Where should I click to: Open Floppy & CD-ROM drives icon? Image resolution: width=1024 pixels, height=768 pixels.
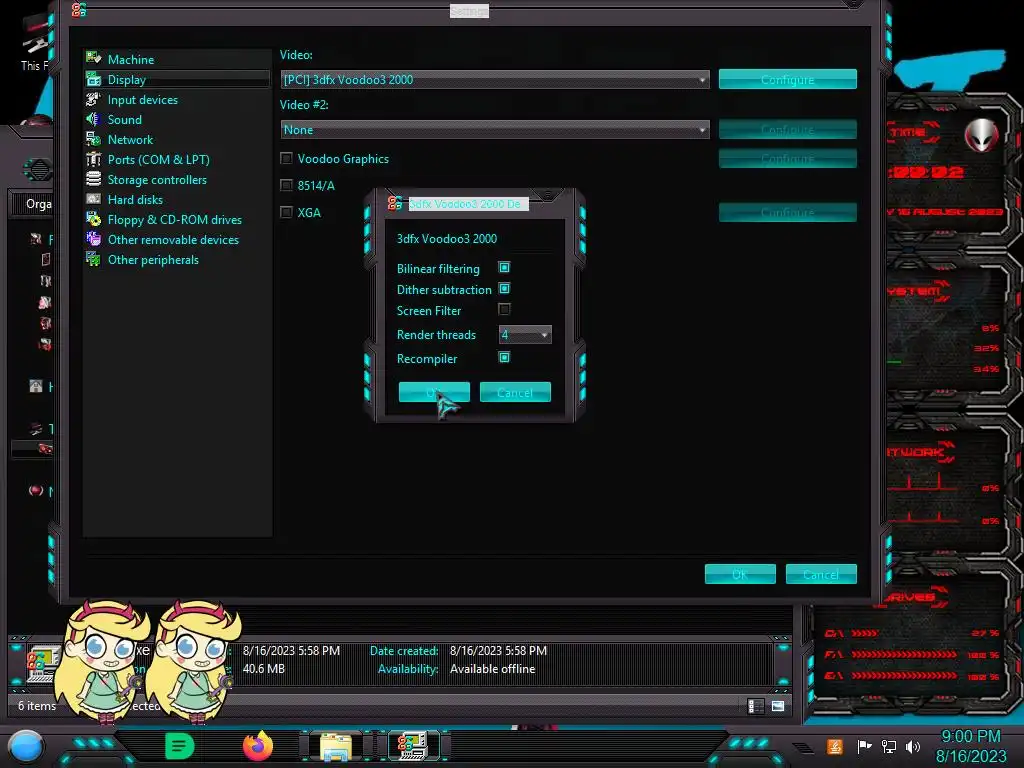point(93,219)
